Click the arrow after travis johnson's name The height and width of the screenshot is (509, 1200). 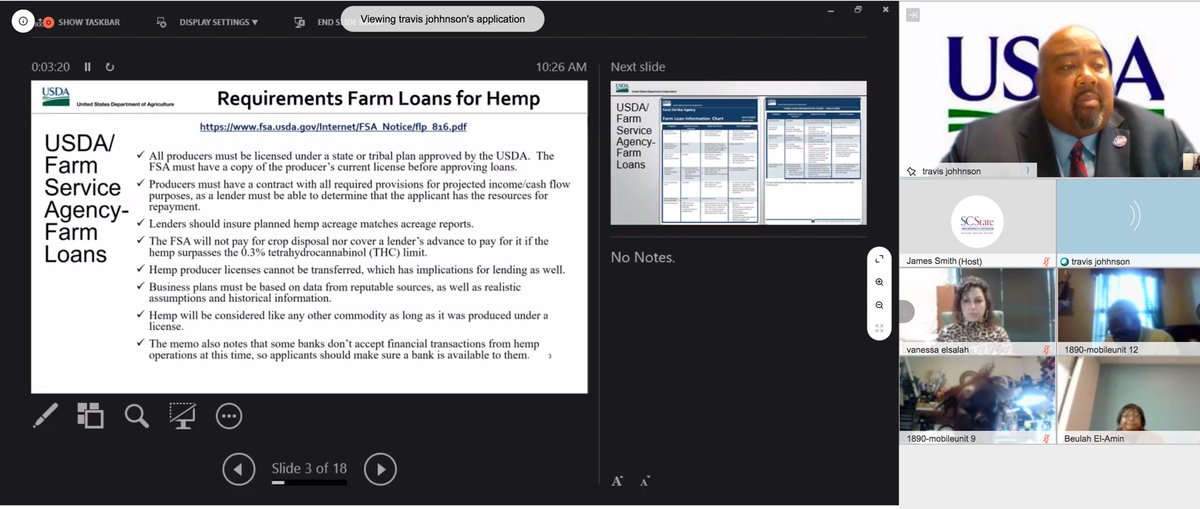(x=1029, y=171)
